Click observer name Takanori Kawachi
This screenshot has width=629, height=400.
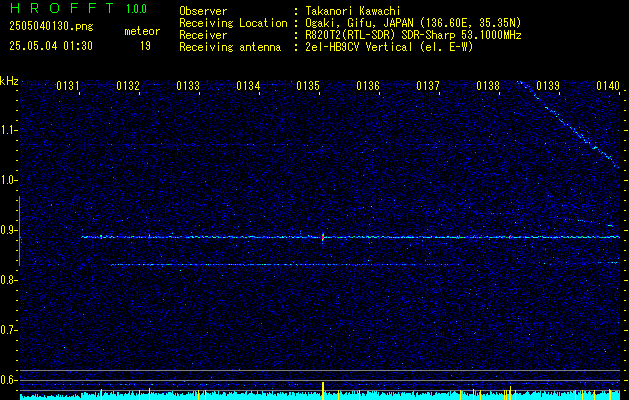tap(353, 11)
